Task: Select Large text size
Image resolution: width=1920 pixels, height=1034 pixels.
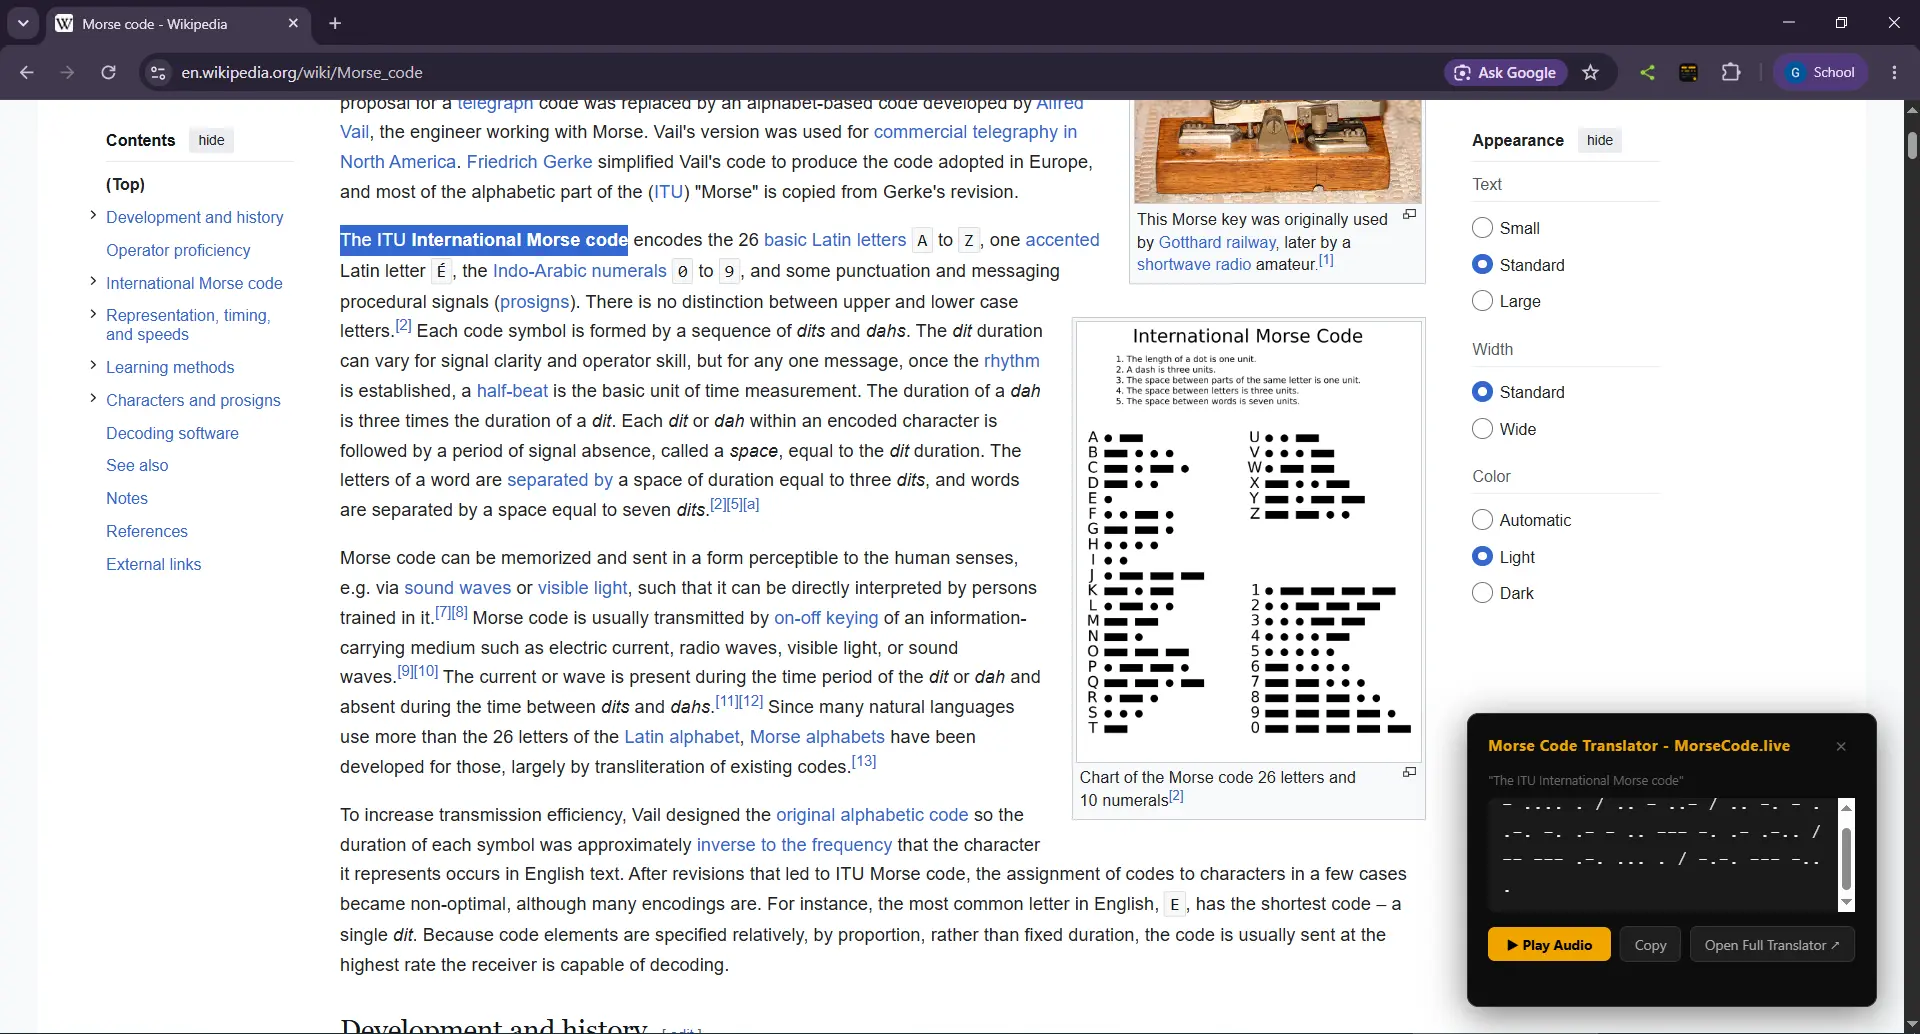Action: 1482,301
